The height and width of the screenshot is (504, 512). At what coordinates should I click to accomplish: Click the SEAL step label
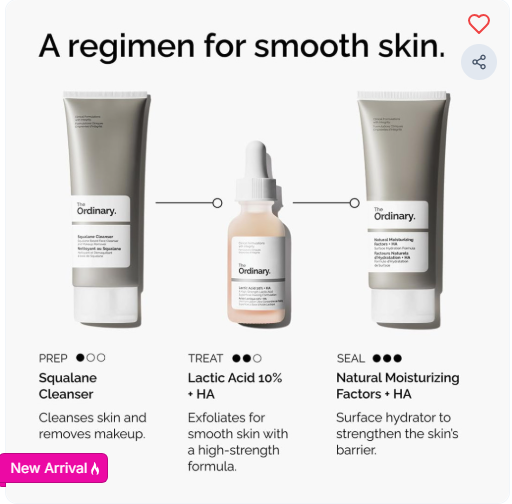click(351, 358)
